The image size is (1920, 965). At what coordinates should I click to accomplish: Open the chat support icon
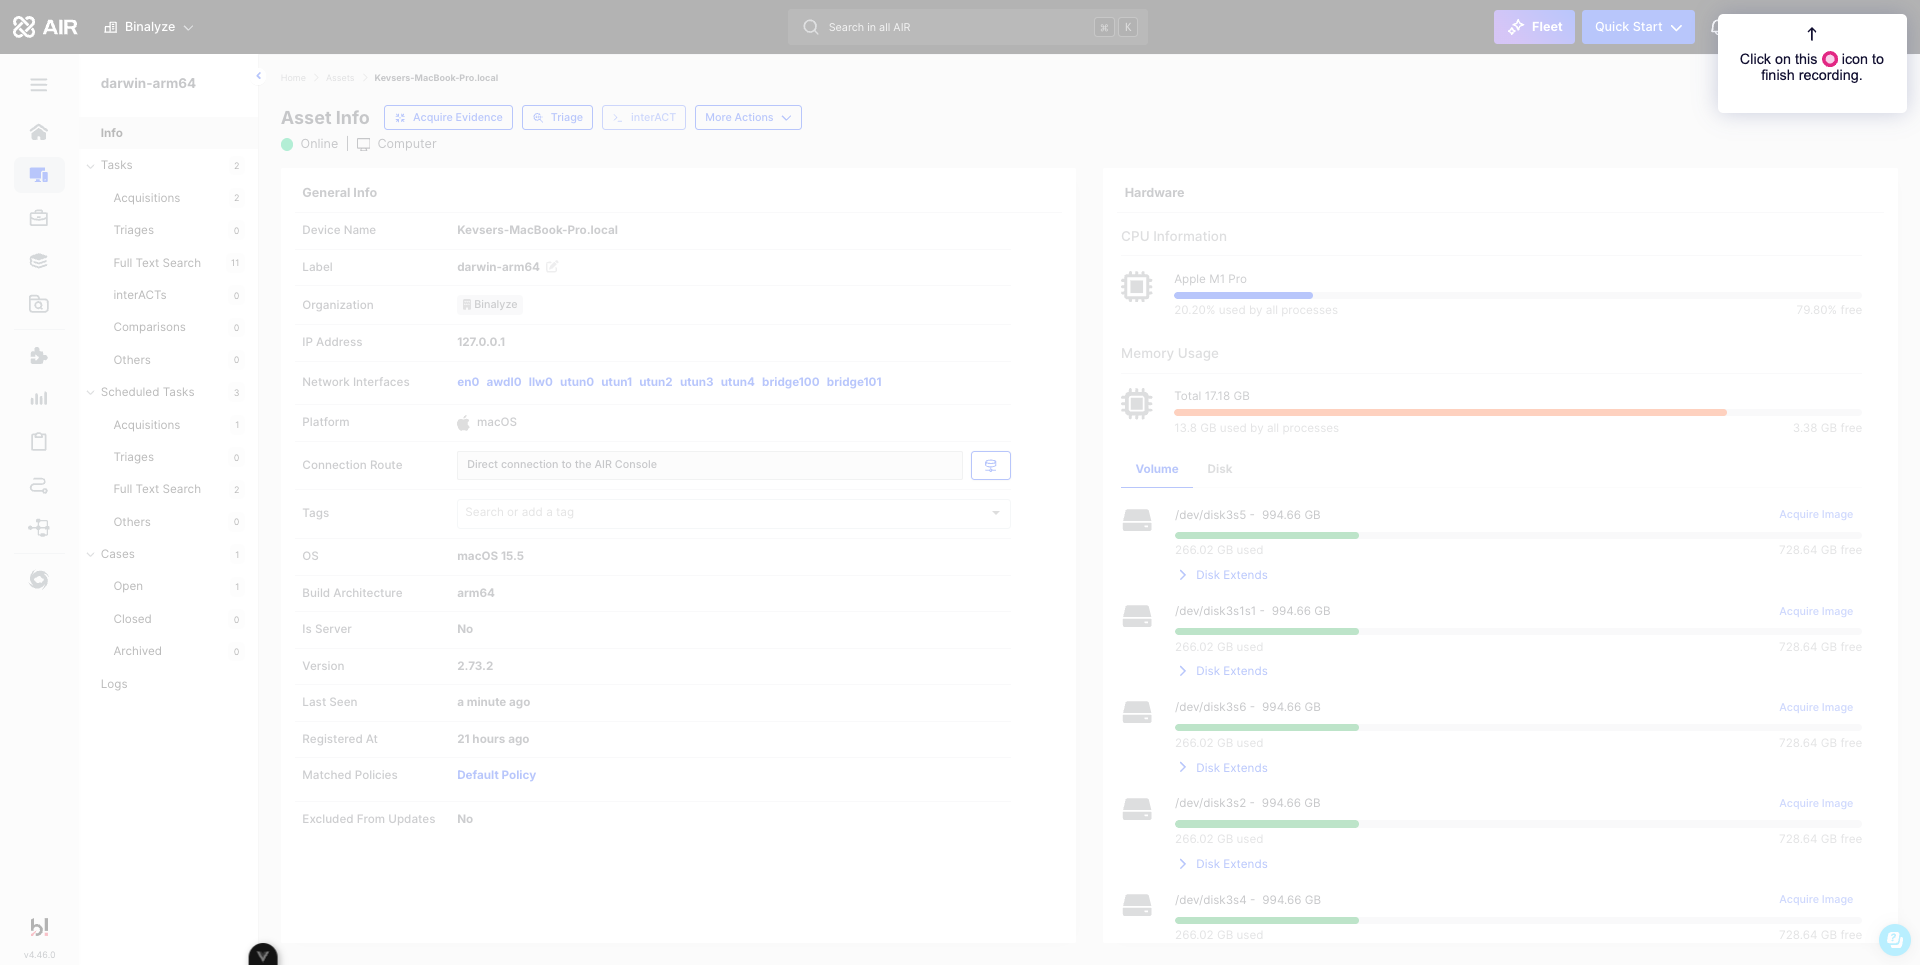1894,939
